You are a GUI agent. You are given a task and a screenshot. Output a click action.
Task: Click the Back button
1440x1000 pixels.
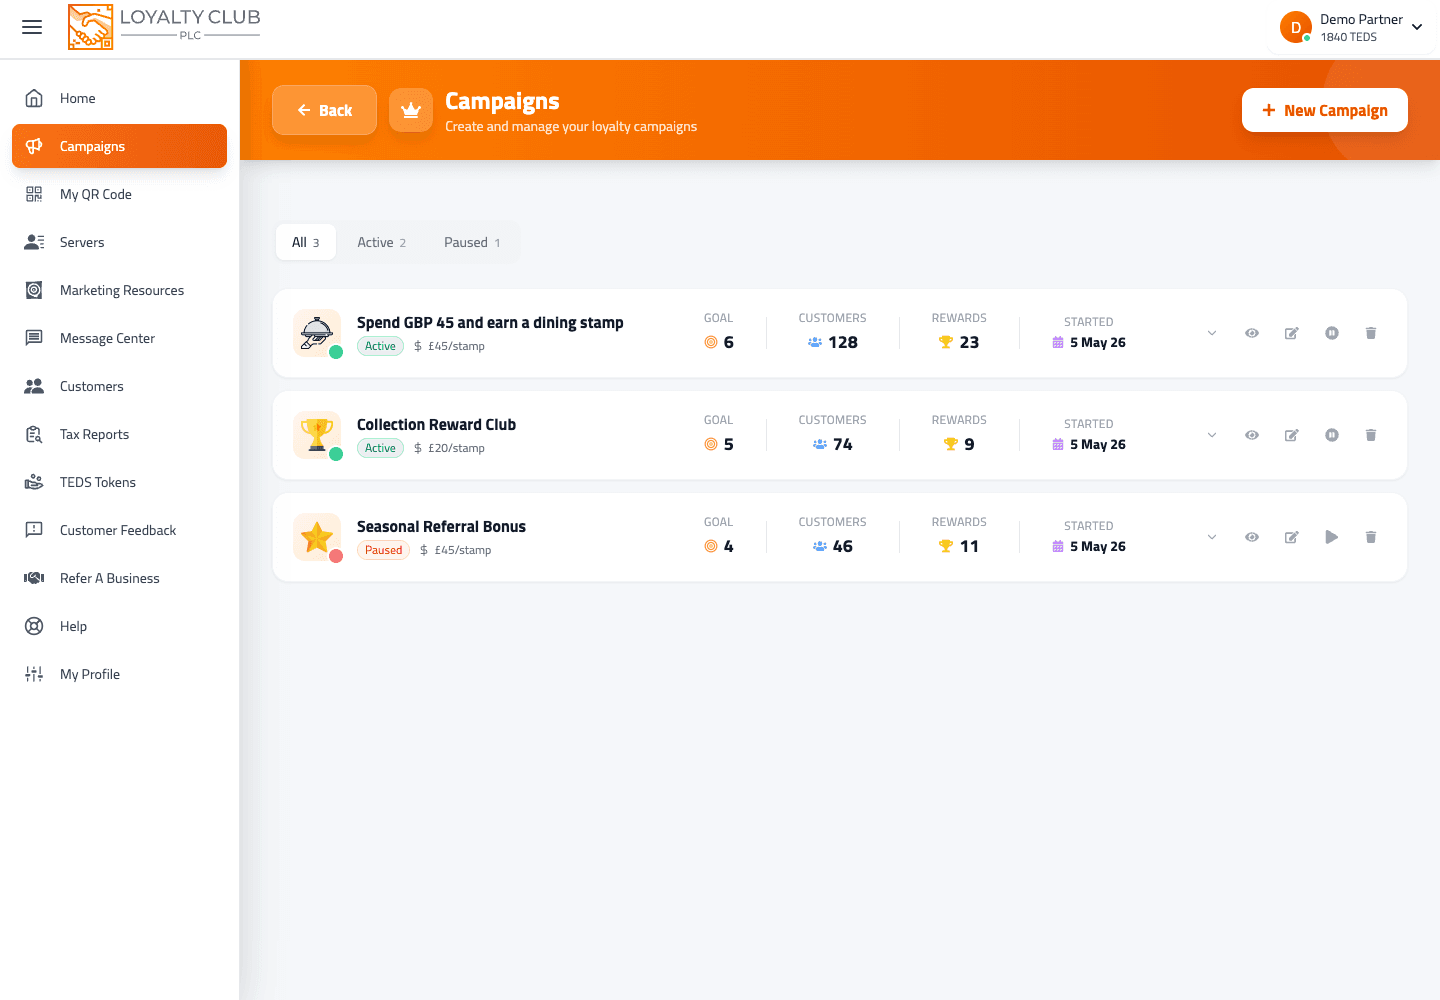tap(324, 110)
